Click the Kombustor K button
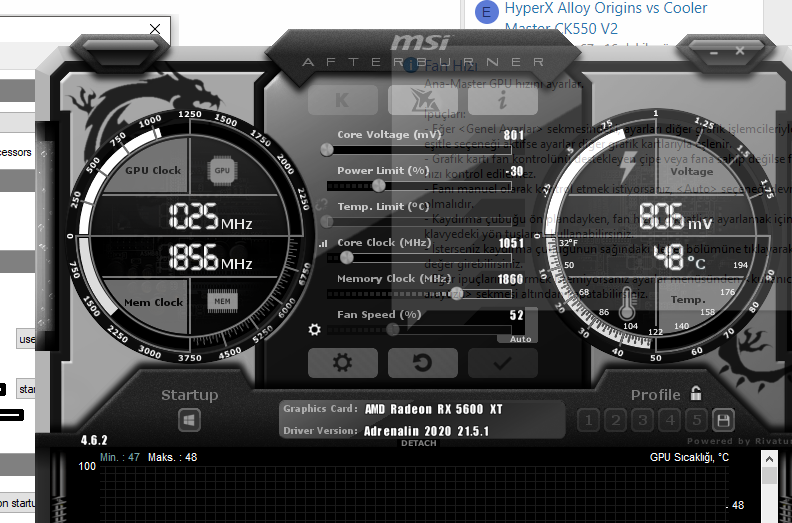 (342, 100)
